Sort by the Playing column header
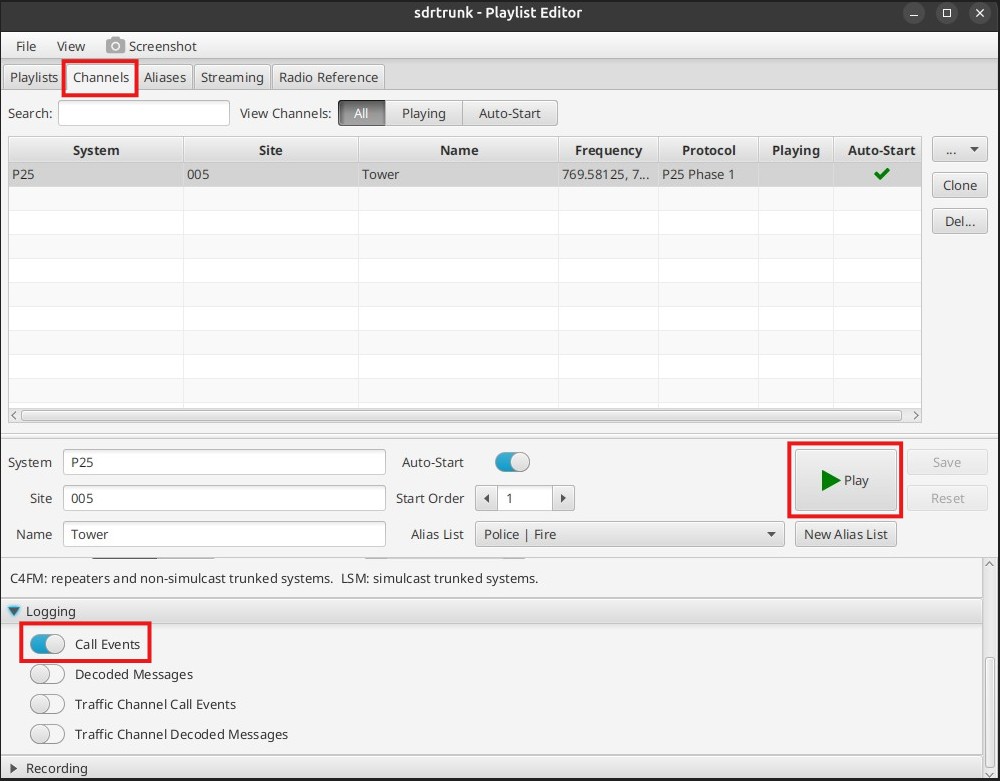 click(x=796, y=150)
